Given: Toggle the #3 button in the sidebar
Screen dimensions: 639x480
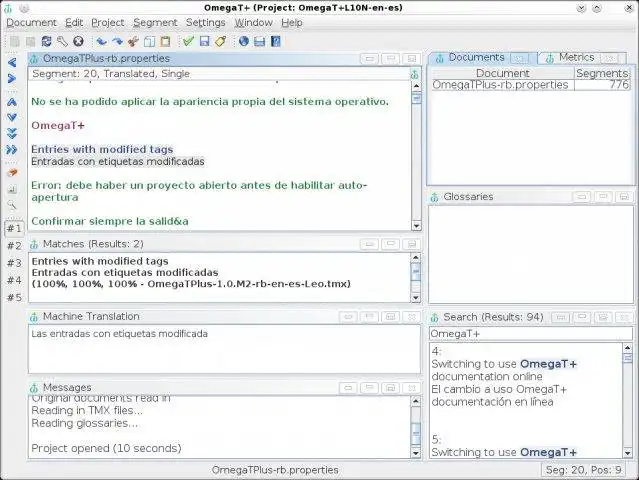Looking at the screenshot, I should coord(14,263).
